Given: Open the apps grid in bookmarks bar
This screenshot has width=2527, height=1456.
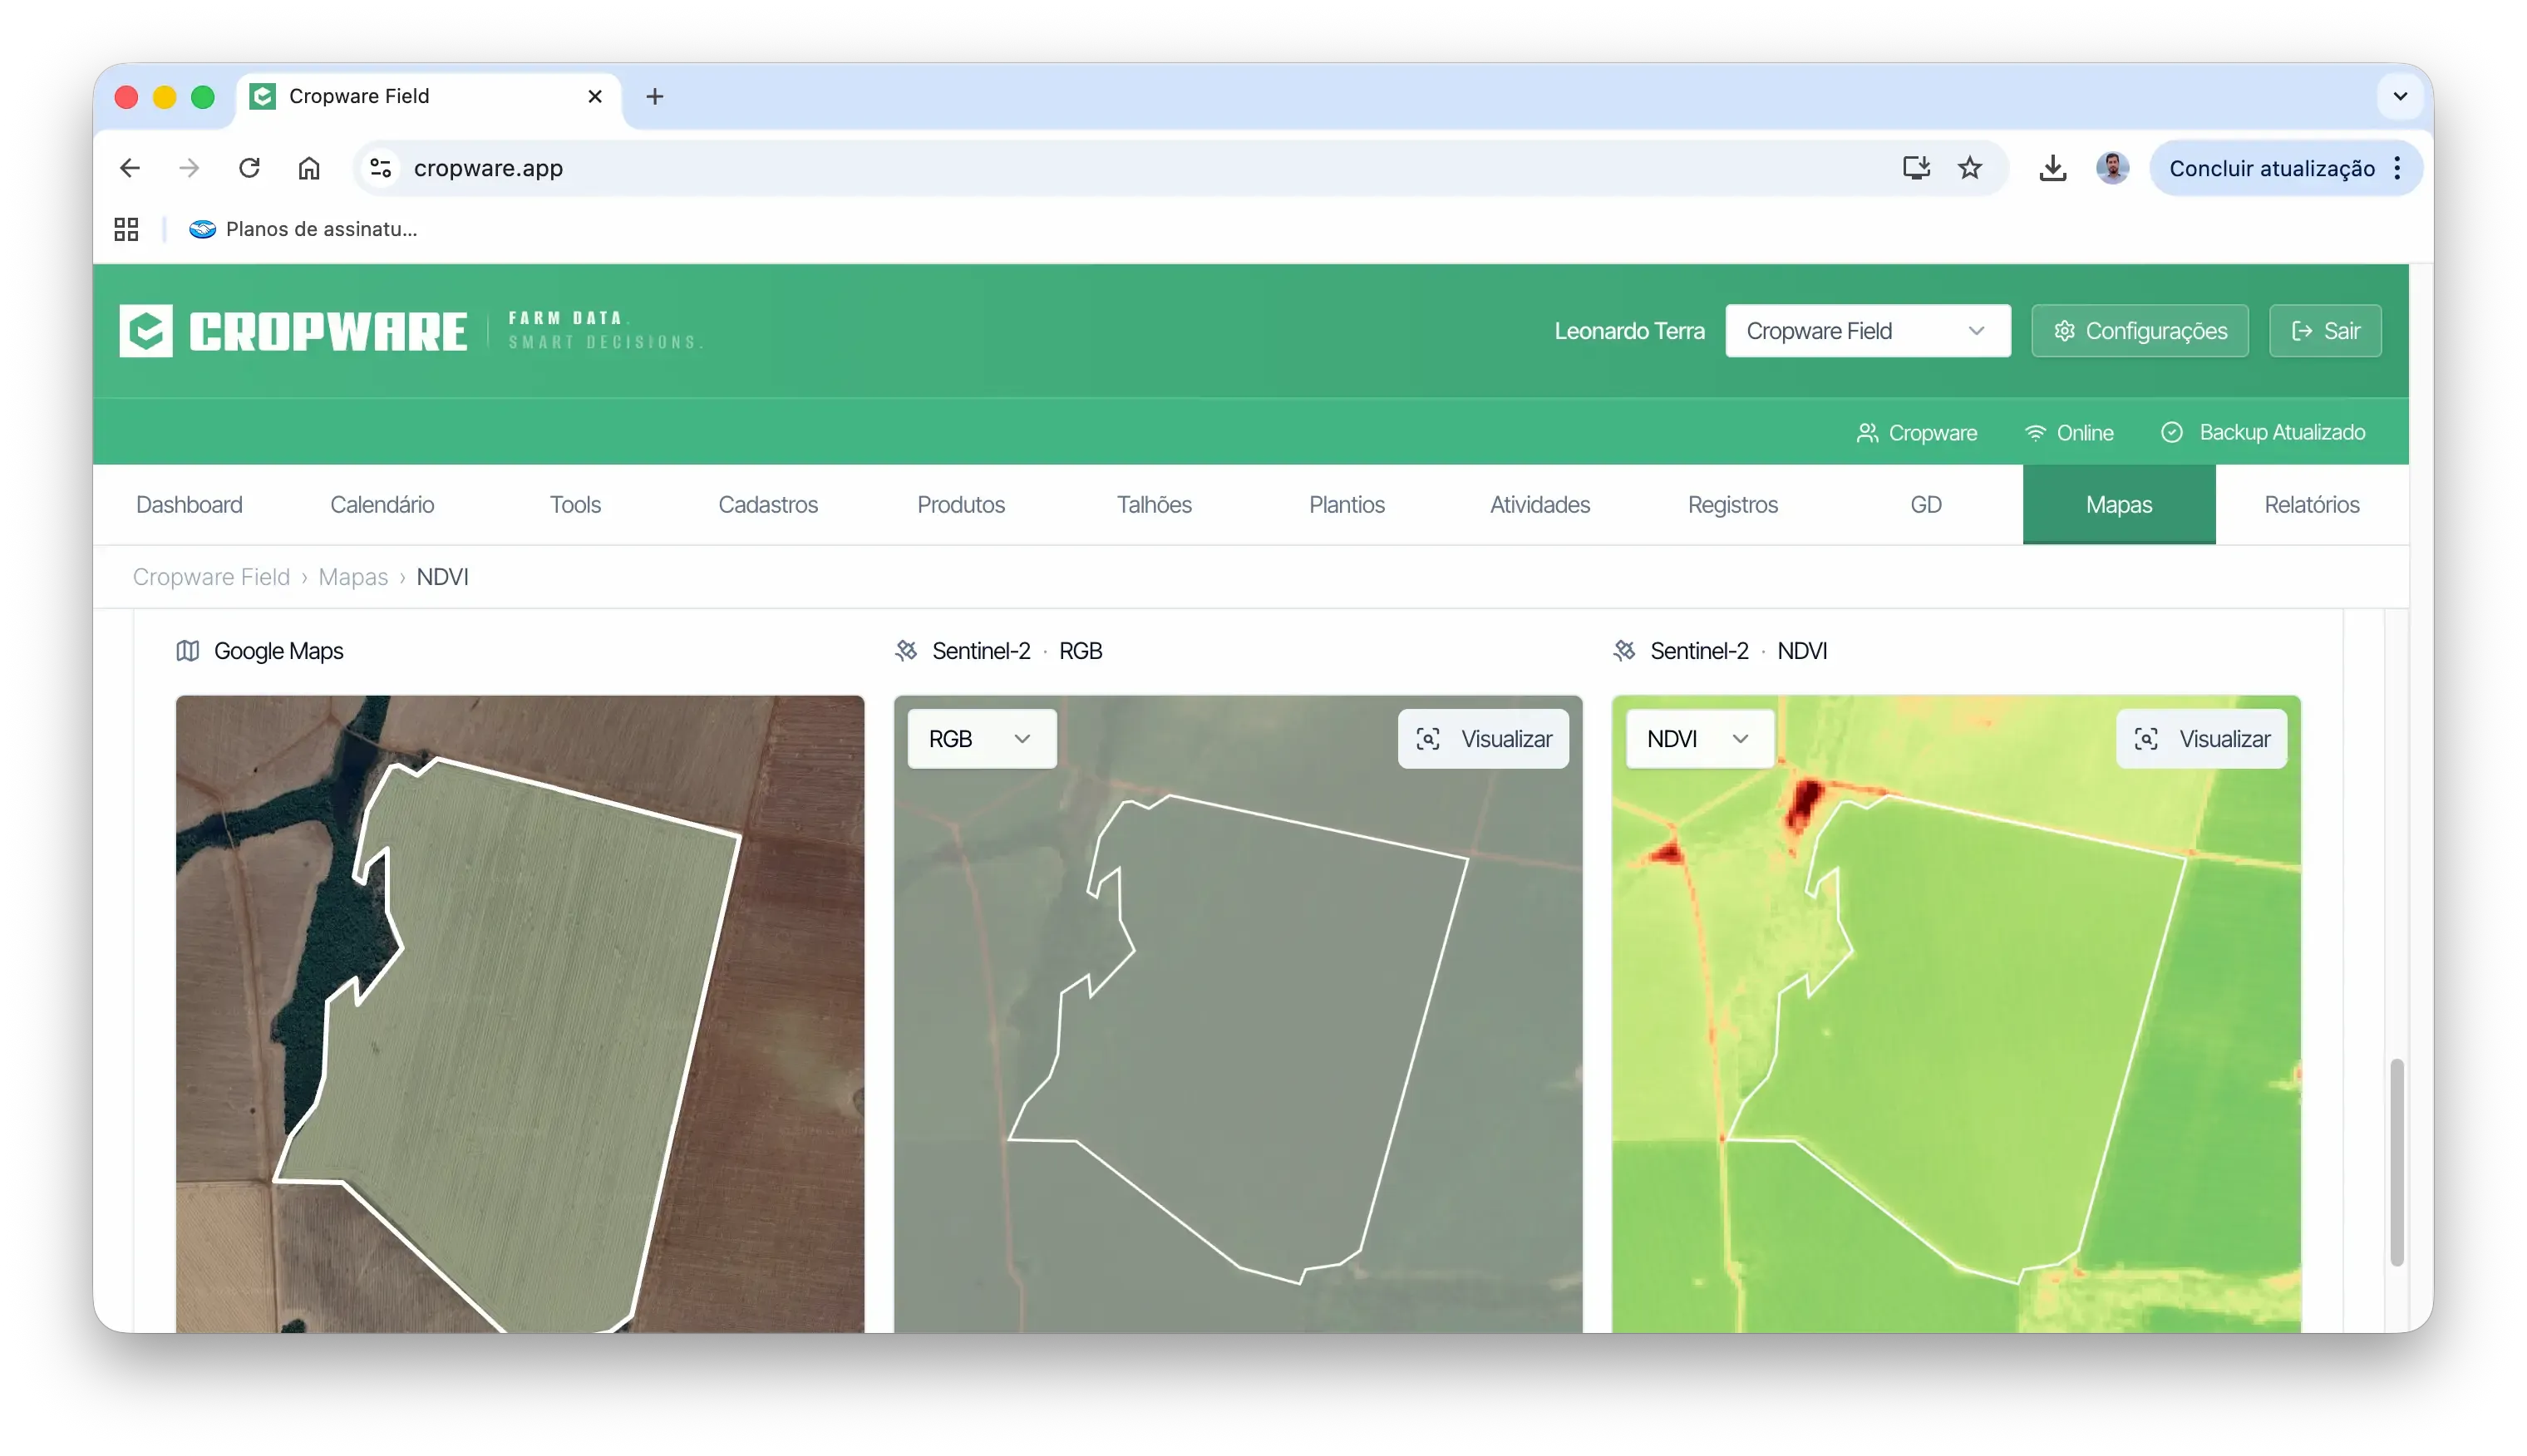Looking at the screenshot, I should (x=126, y=229).
